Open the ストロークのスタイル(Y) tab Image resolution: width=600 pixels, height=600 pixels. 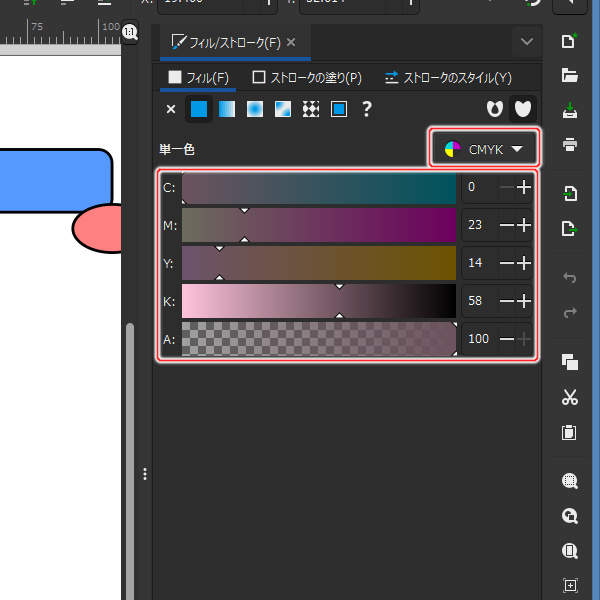pos(448,77)
